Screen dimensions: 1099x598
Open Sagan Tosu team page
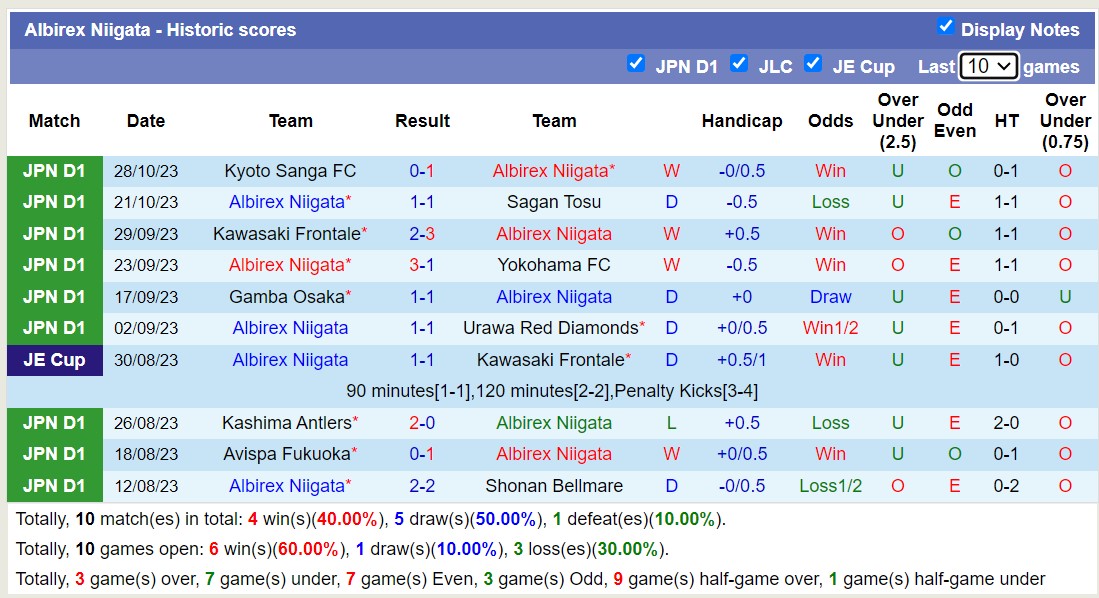point(554,202)
